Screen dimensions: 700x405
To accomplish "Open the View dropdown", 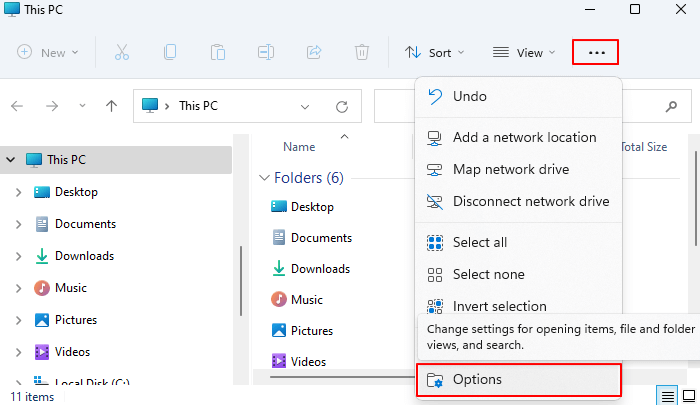I will [525, 52].
